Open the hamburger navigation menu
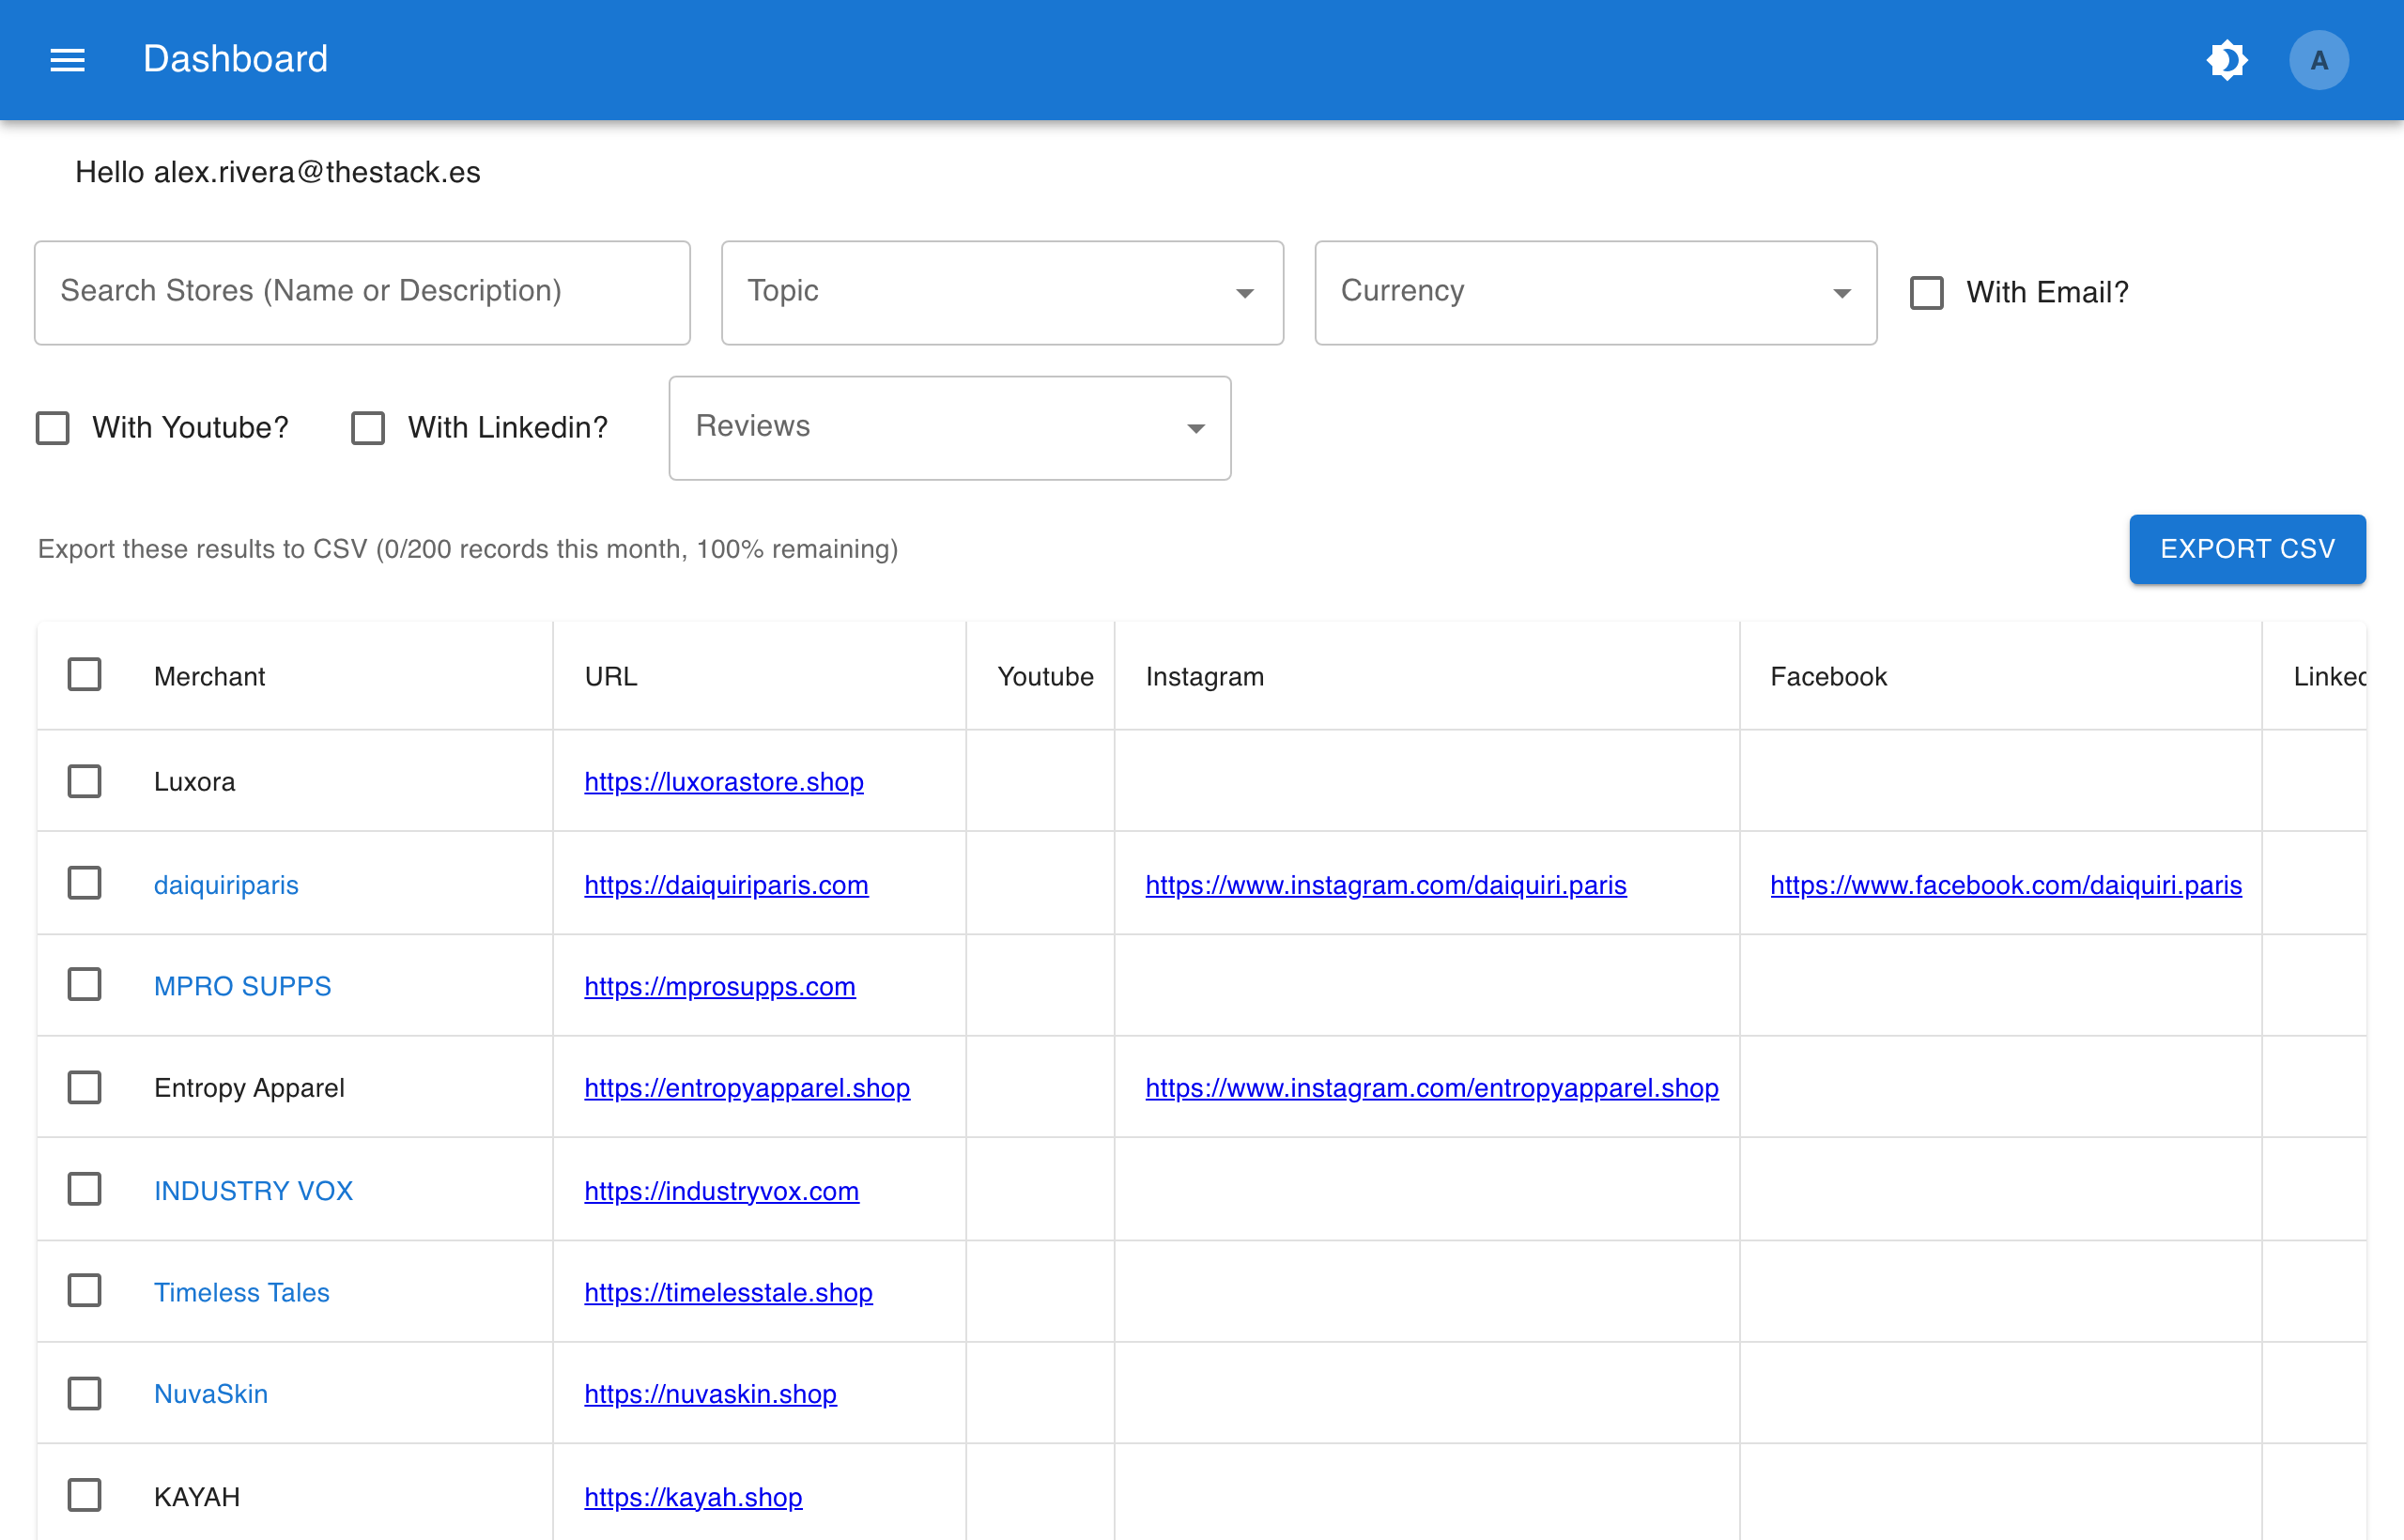Image resolution: width=2404 pixels, height=1540 pixels. tap(67, 60)
